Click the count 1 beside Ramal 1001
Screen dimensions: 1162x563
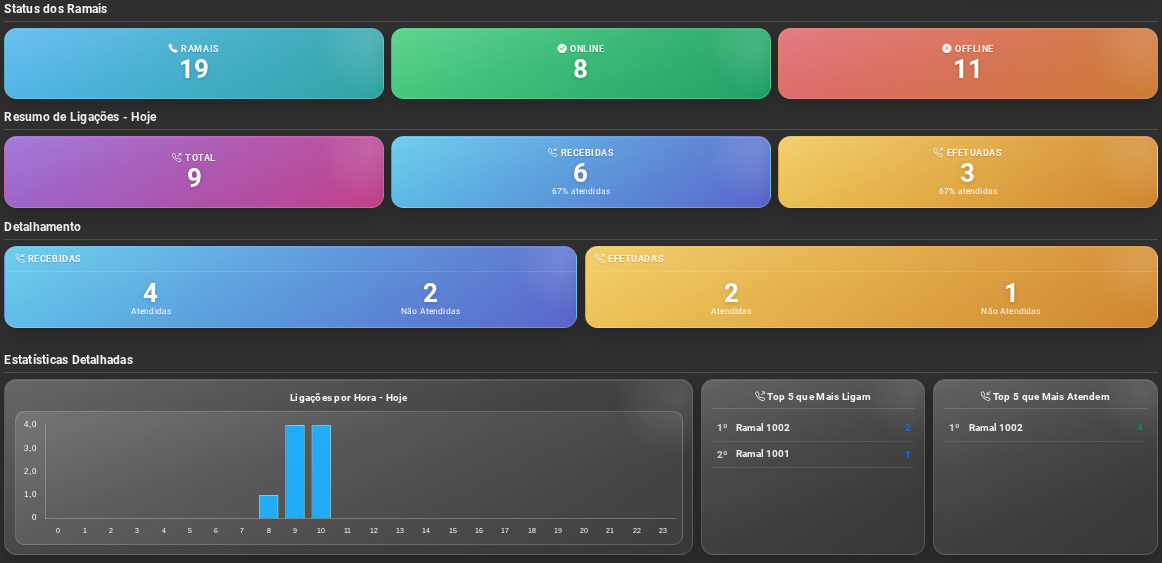[907, 455]
